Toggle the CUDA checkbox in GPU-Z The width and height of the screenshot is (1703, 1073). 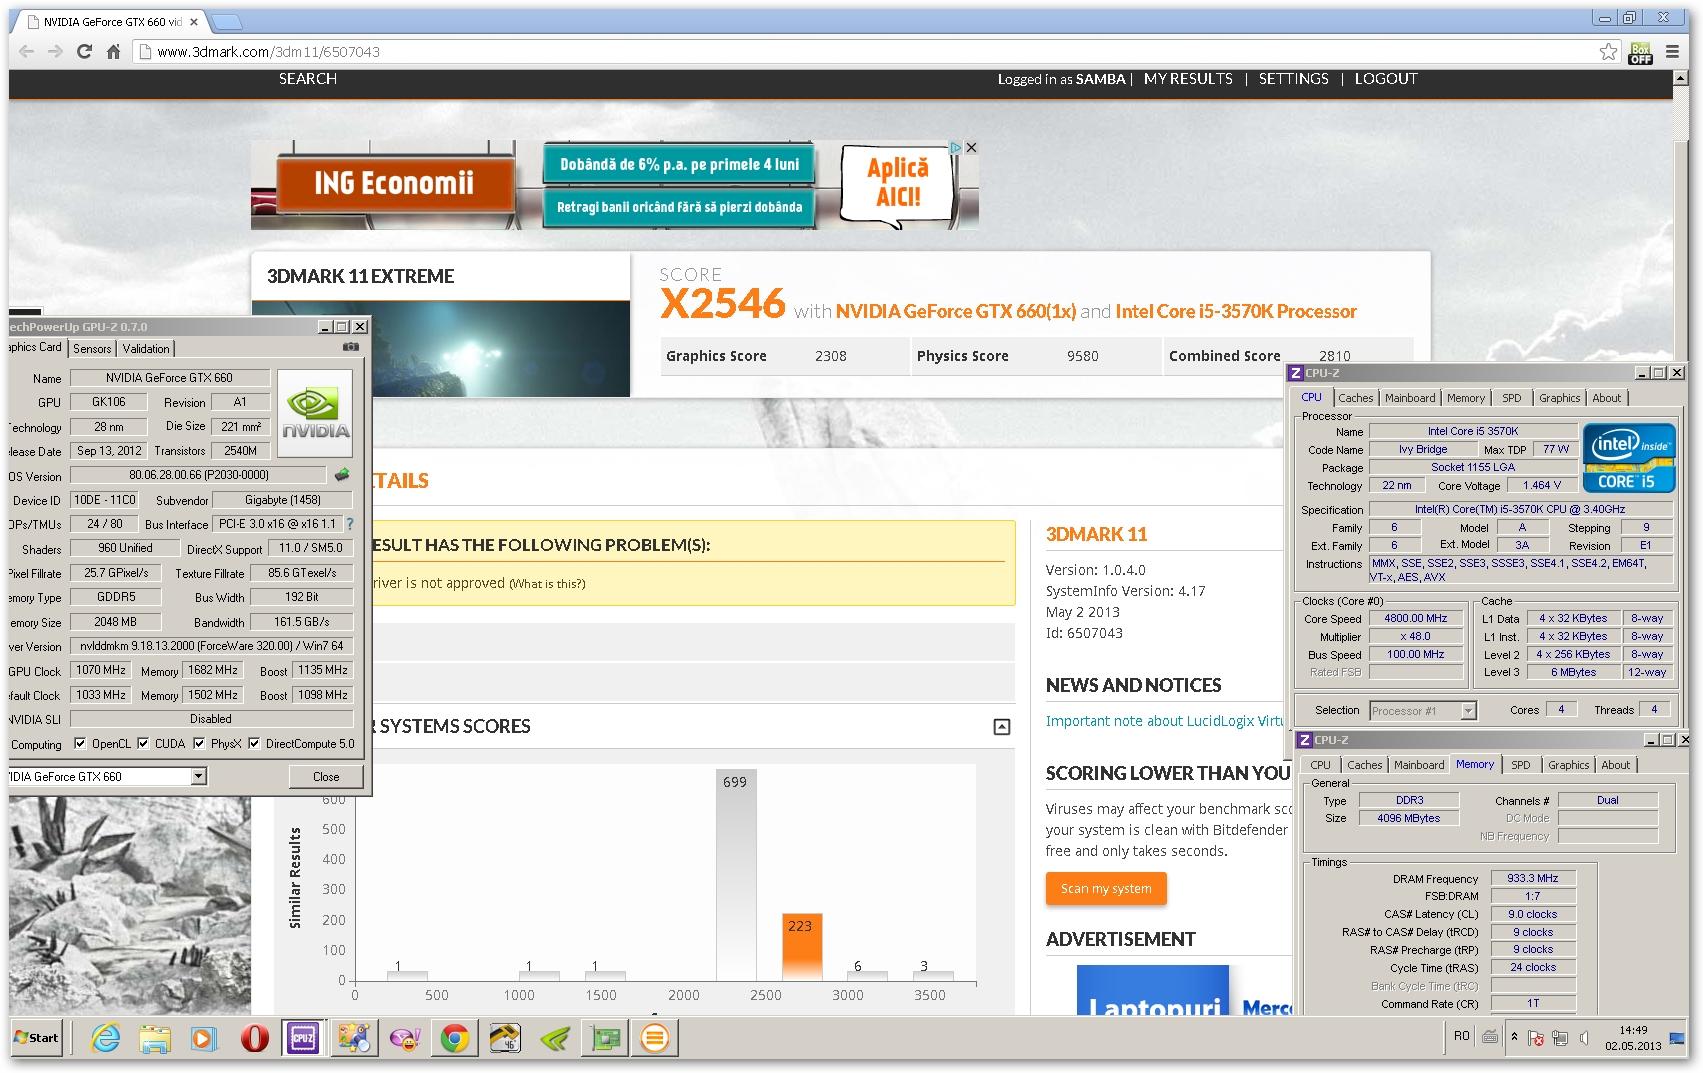[143, 743]
